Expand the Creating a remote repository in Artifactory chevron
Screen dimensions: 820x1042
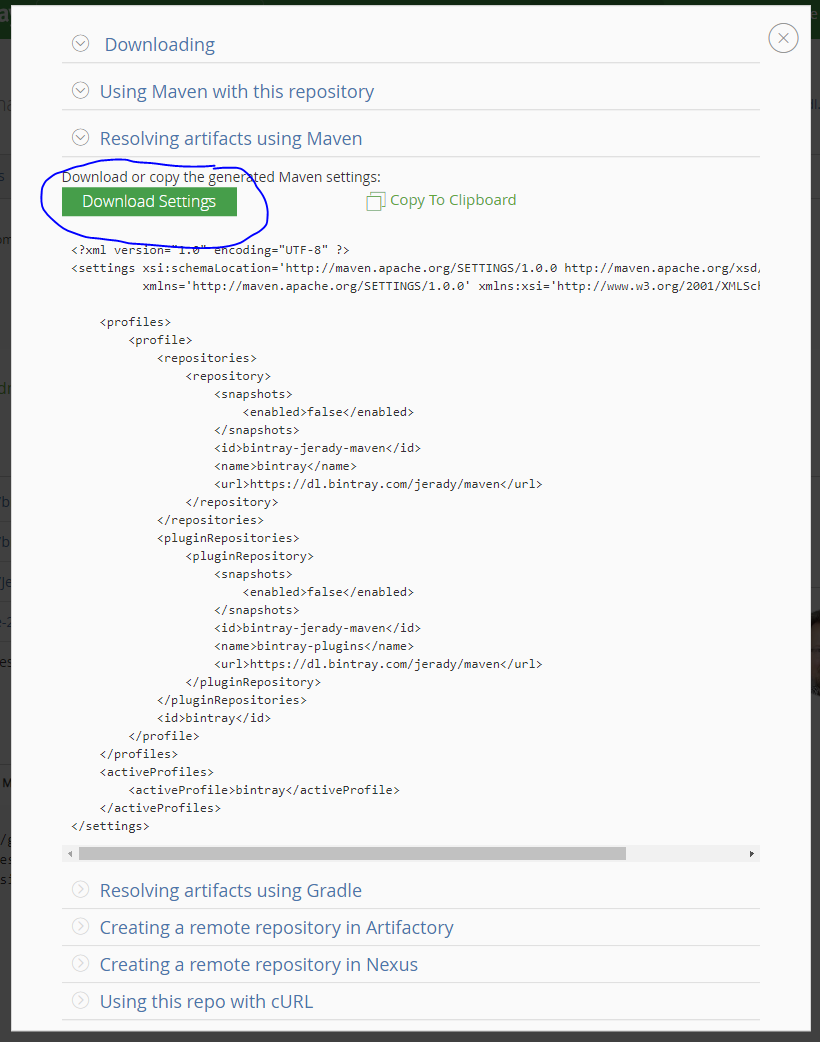click(80, 926)
